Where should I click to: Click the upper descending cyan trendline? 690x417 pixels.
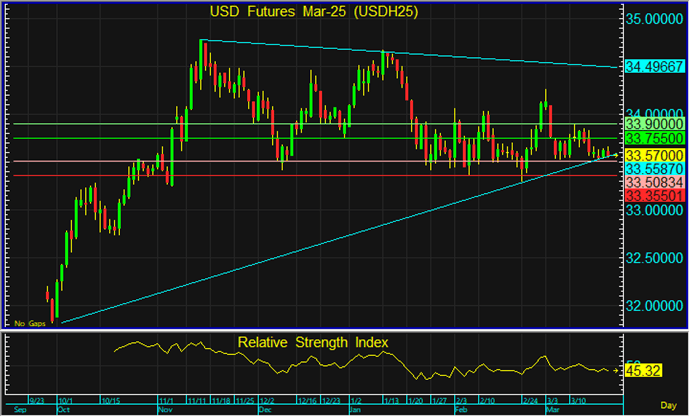[x=400, y=53]
